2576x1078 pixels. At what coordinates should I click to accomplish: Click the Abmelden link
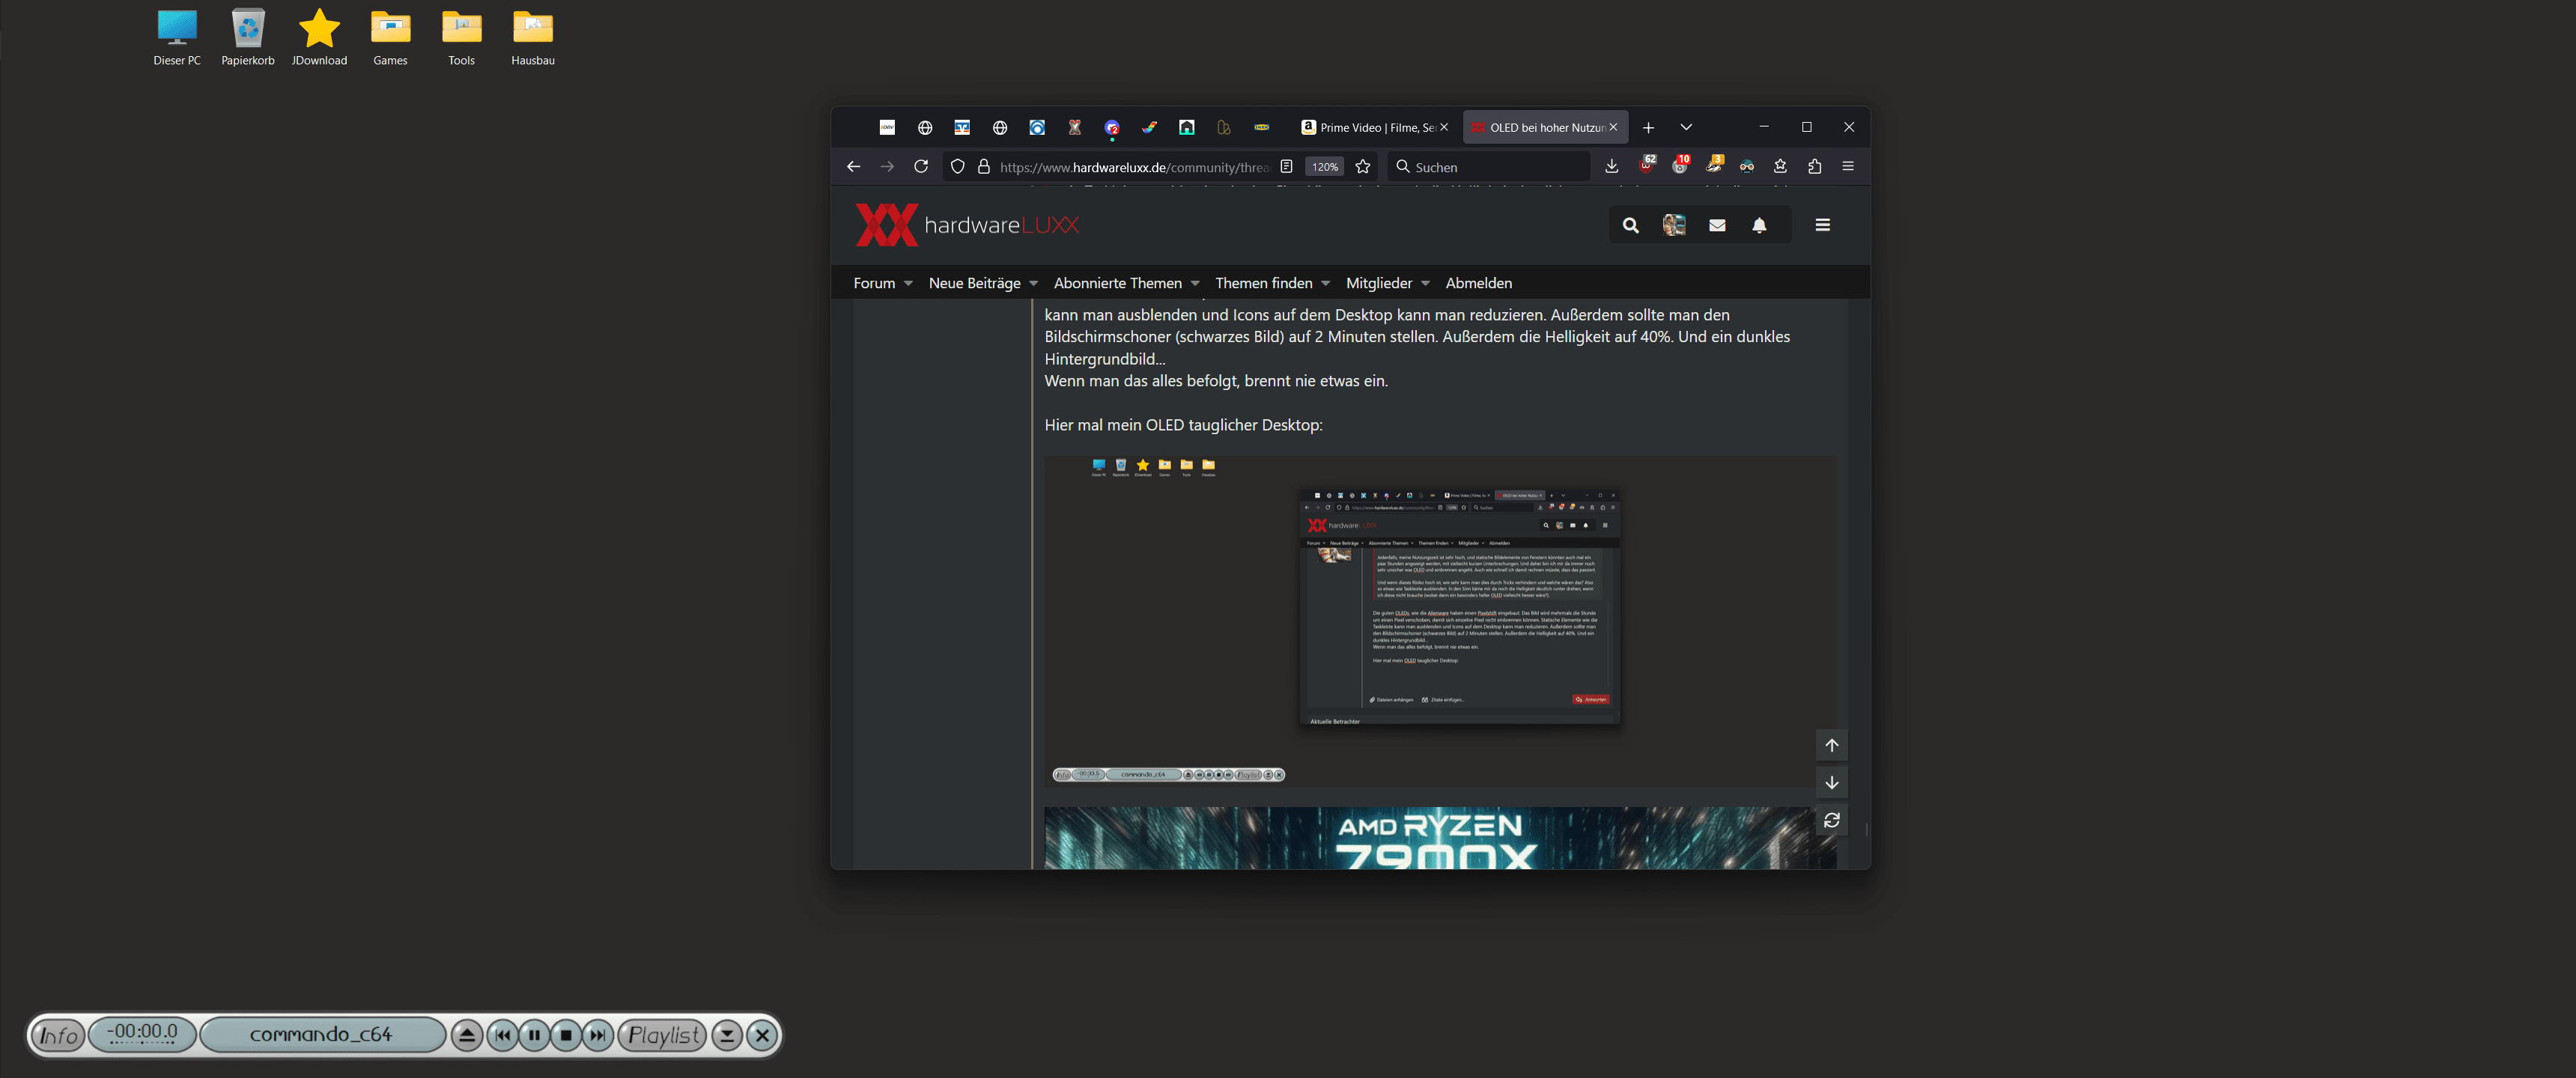(x=1478, y=283)
